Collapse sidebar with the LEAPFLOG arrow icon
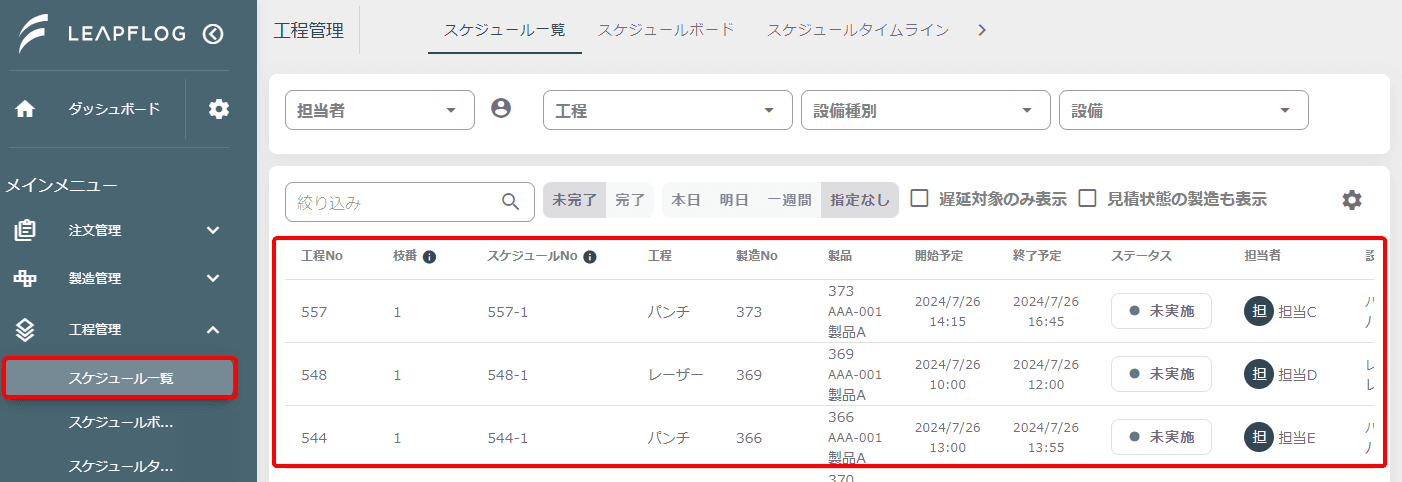Image resolution: width=1402 pixels, height=482 pixels. (x=213, y=34)
